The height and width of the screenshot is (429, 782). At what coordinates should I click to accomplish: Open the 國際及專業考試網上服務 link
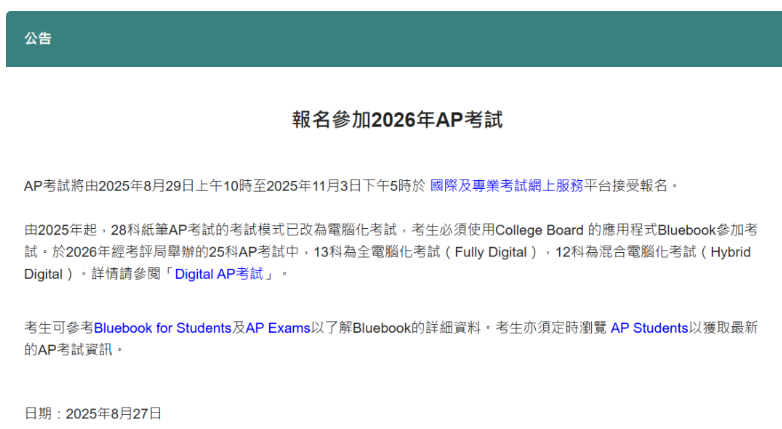coord(506,185)
